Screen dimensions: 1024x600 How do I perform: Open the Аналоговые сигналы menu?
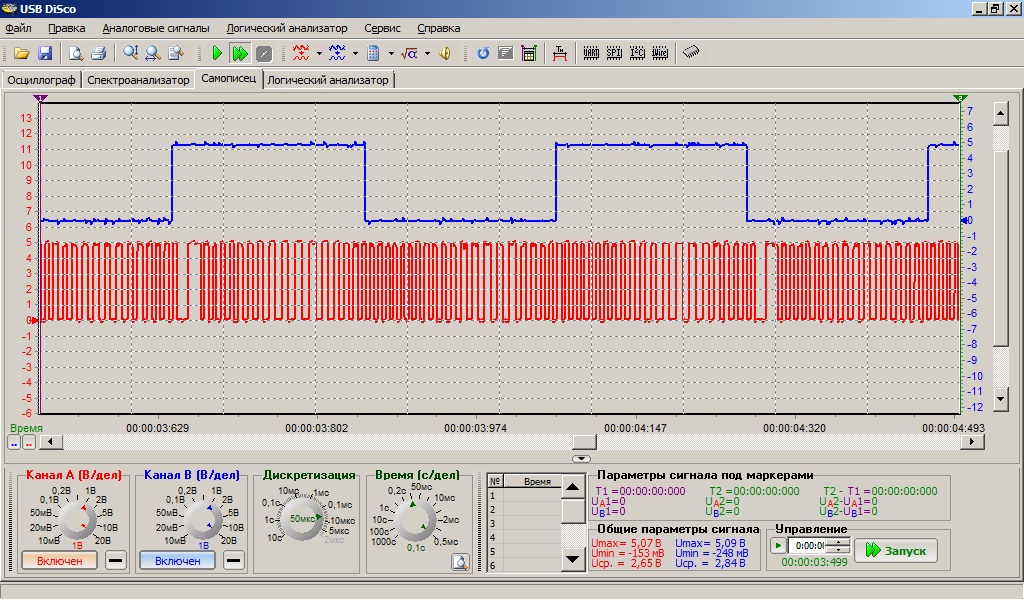coord(156,28)
